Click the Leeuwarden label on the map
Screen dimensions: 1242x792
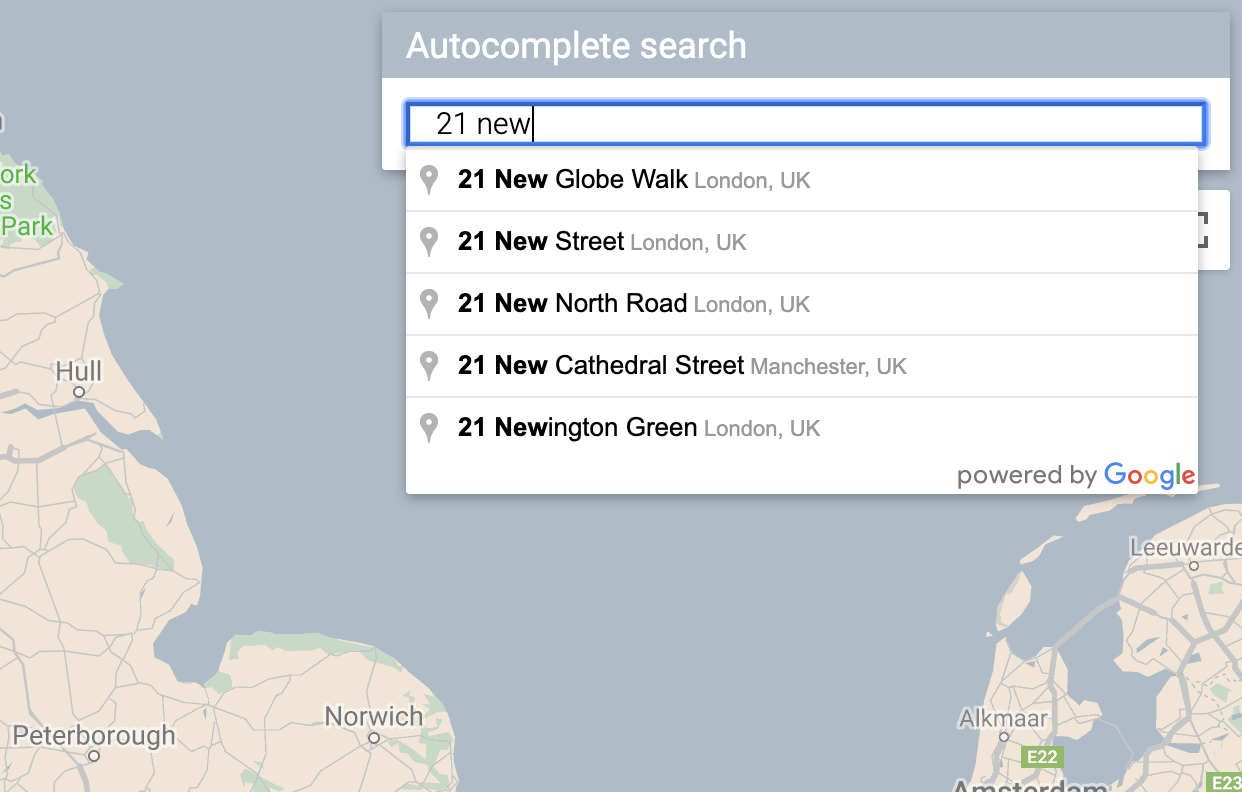point(1185,548)
